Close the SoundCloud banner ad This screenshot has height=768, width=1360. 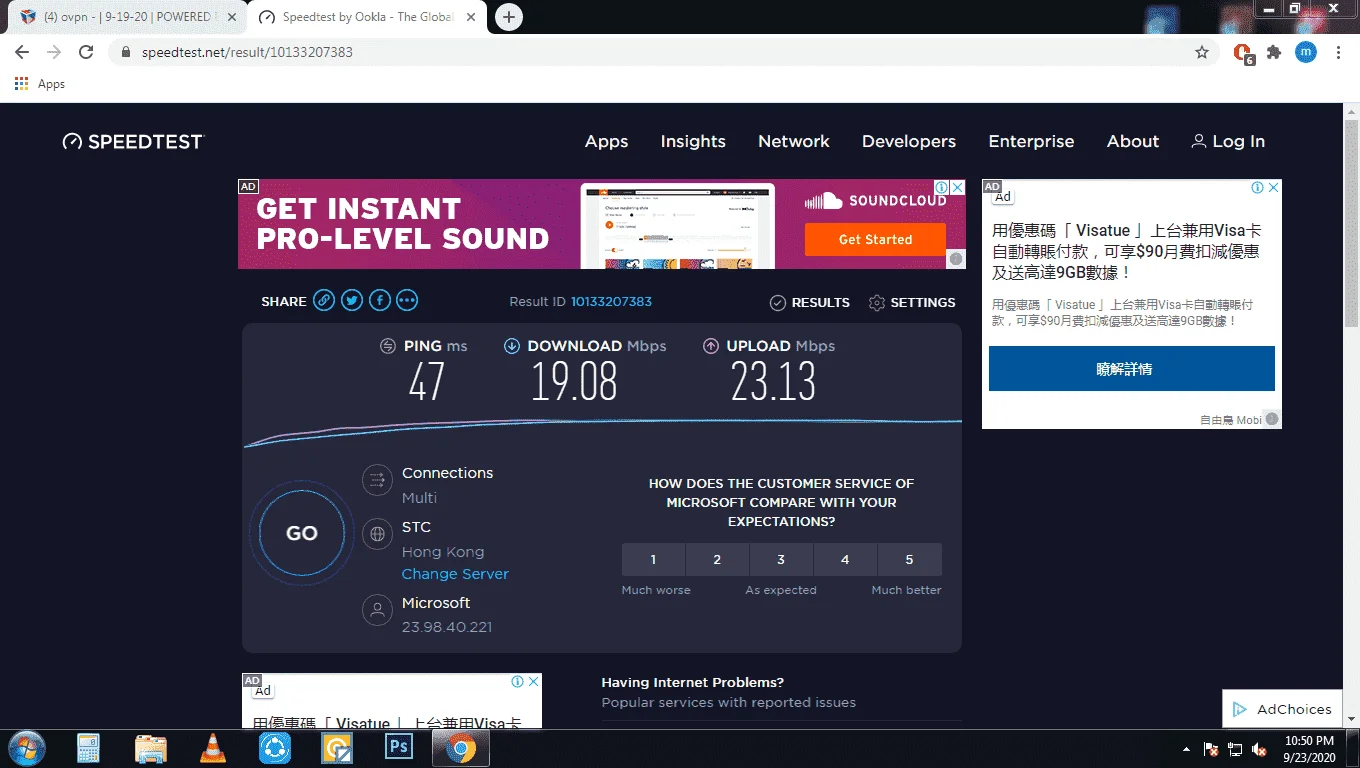[x=957, y=187]
